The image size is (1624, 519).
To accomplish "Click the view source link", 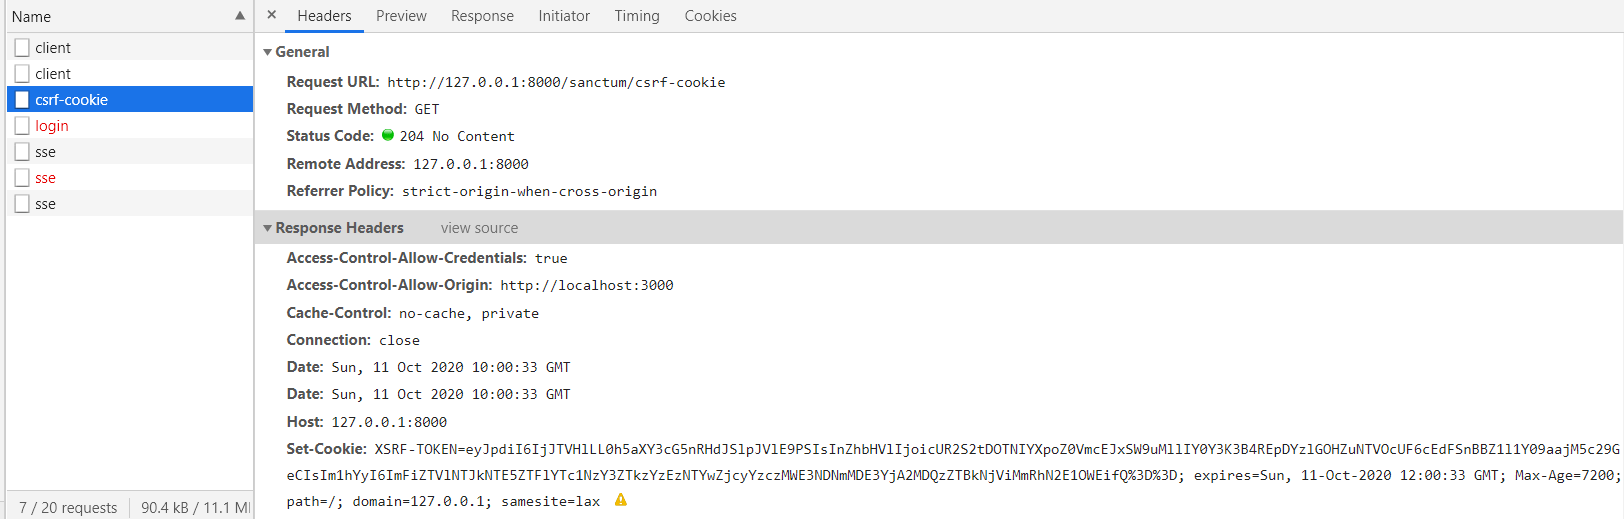I will pyautogui.click(x=479, y=228).
